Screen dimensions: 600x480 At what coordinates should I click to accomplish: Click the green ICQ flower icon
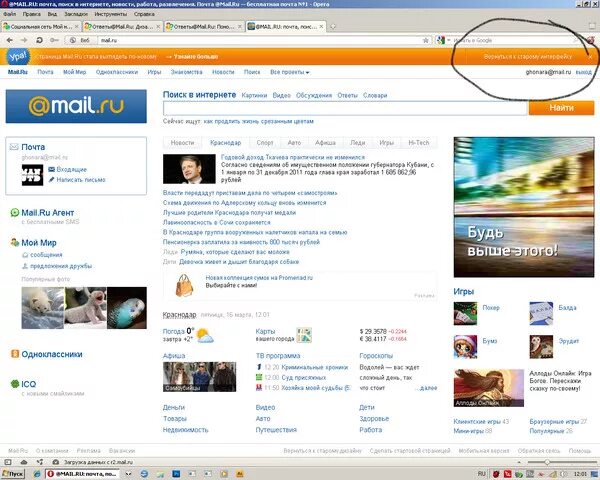point(15,384)
